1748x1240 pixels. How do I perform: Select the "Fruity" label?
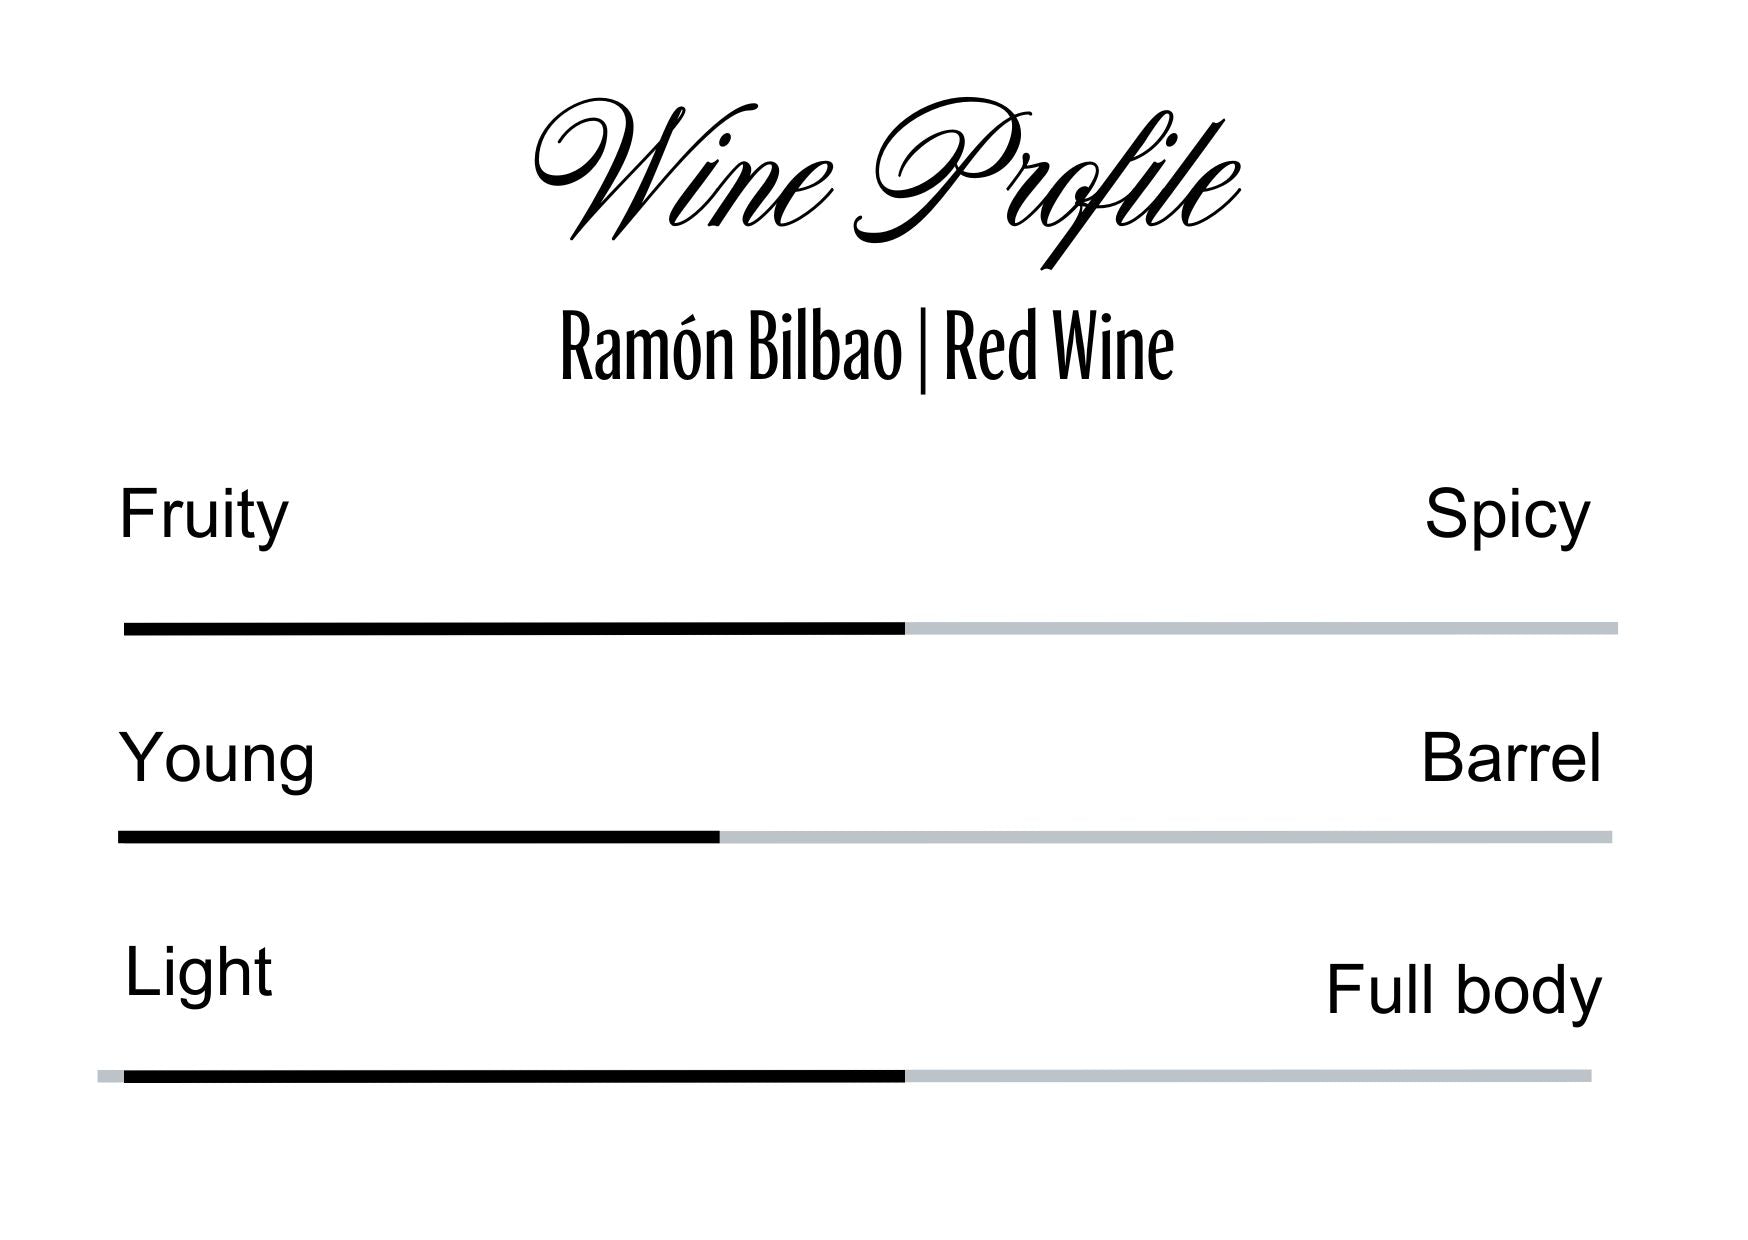coord(204,516)
